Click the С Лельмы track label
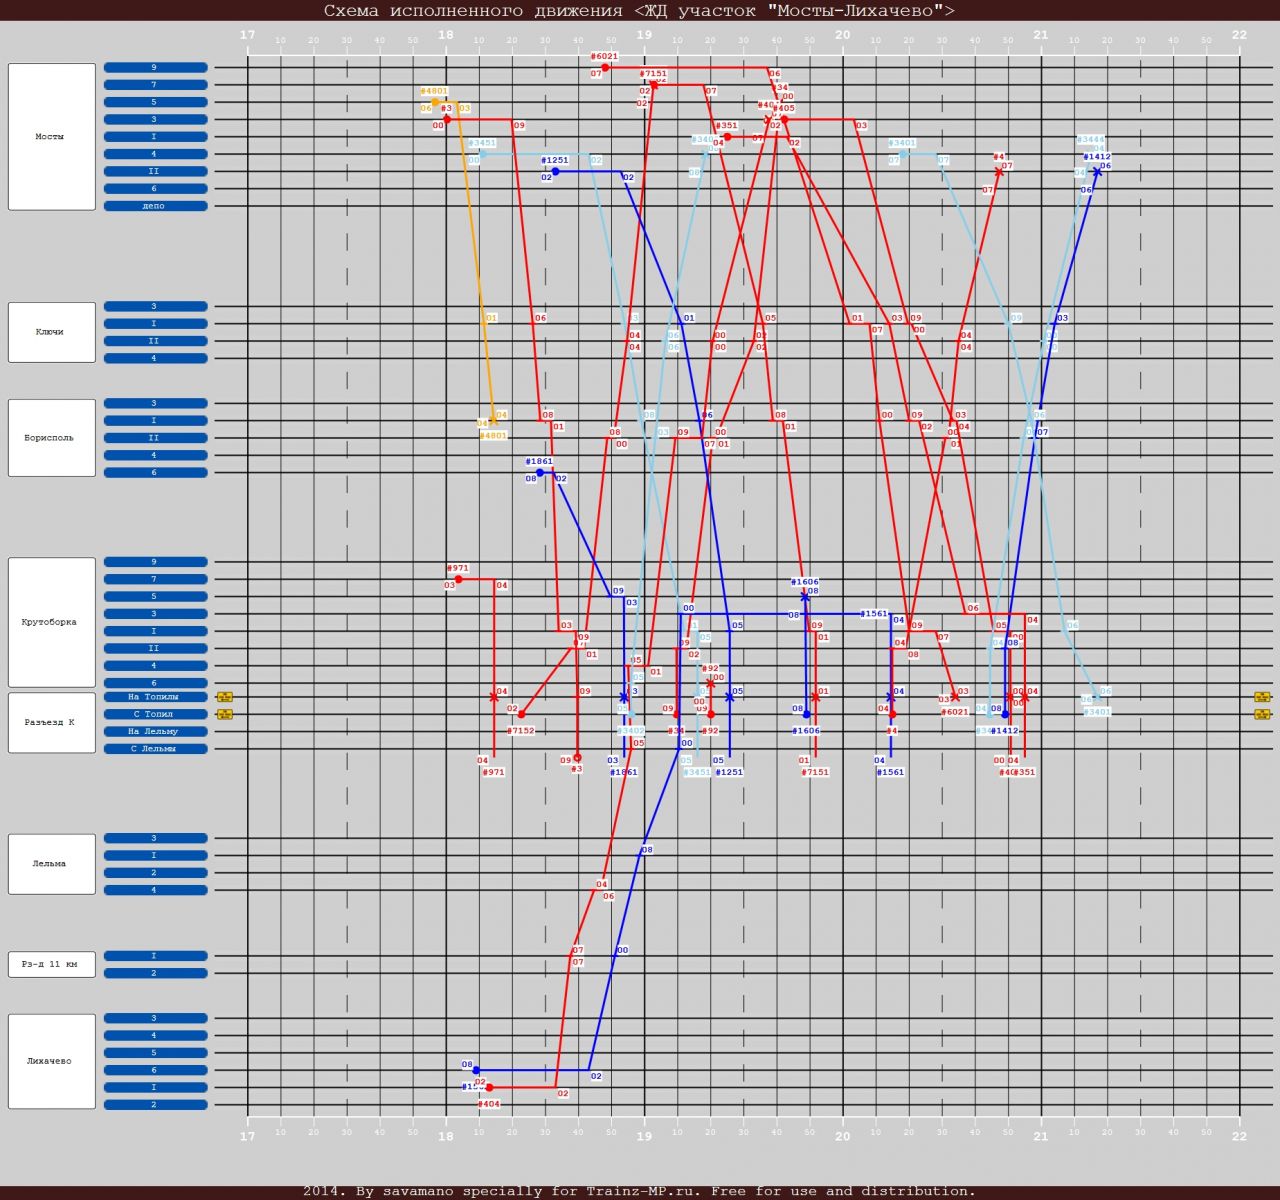This screenshot has width=1280, height=1200. pyautogui.click(x=155, y=748)
